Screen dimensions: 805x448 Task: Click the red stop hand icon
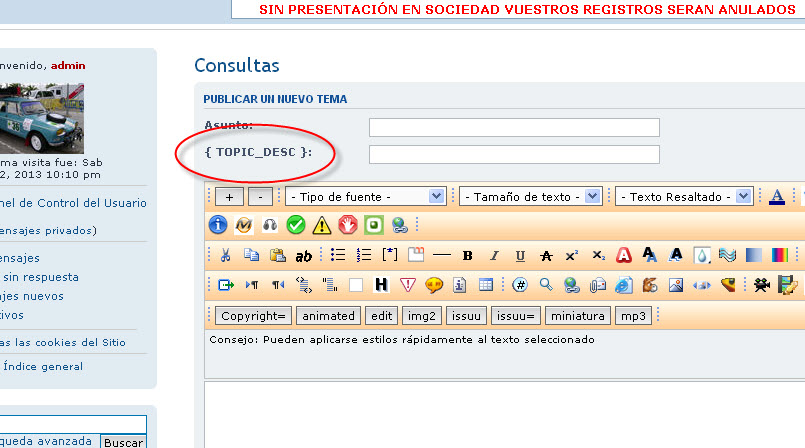348,225
